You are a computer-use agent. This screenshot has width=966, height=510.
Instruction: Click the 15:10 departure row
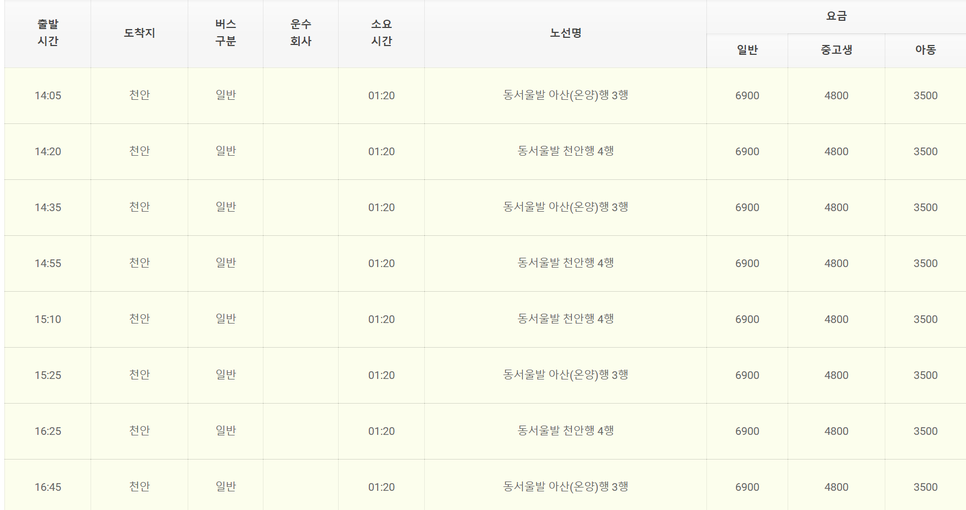[485, 319]
